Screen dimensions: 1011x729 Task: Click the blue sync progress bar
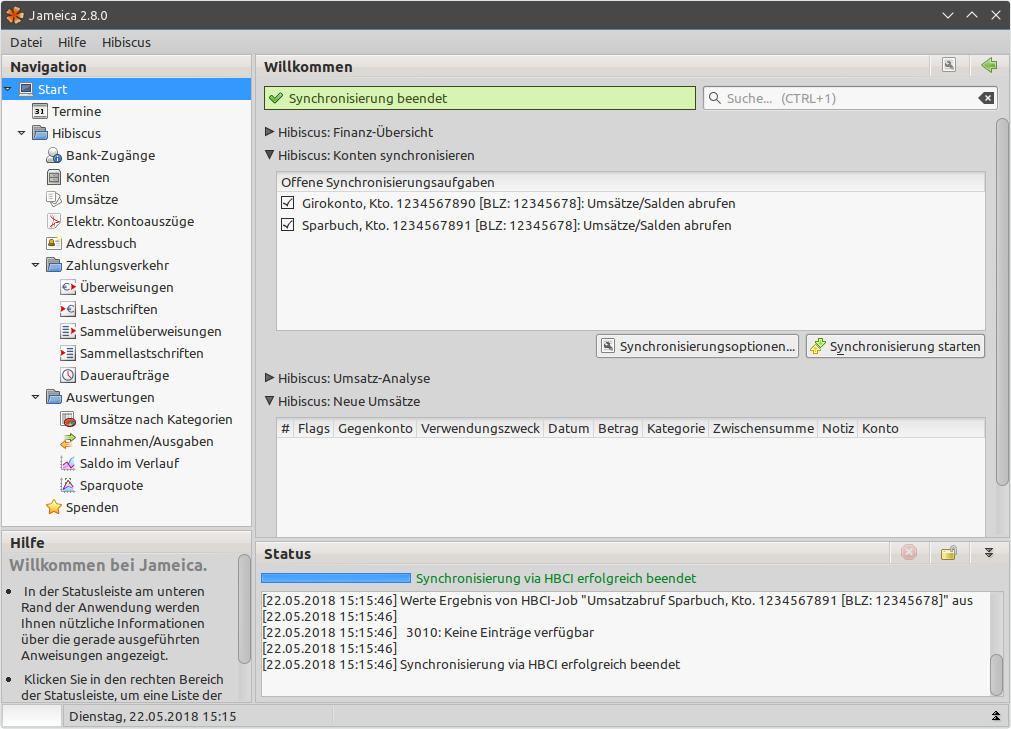[336, 578]
